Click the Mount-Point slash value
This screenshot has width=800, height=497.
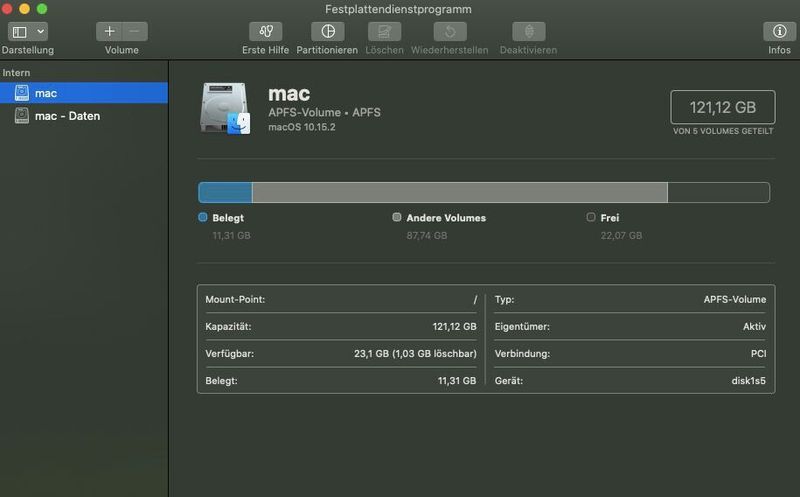[x=474, y=300]
